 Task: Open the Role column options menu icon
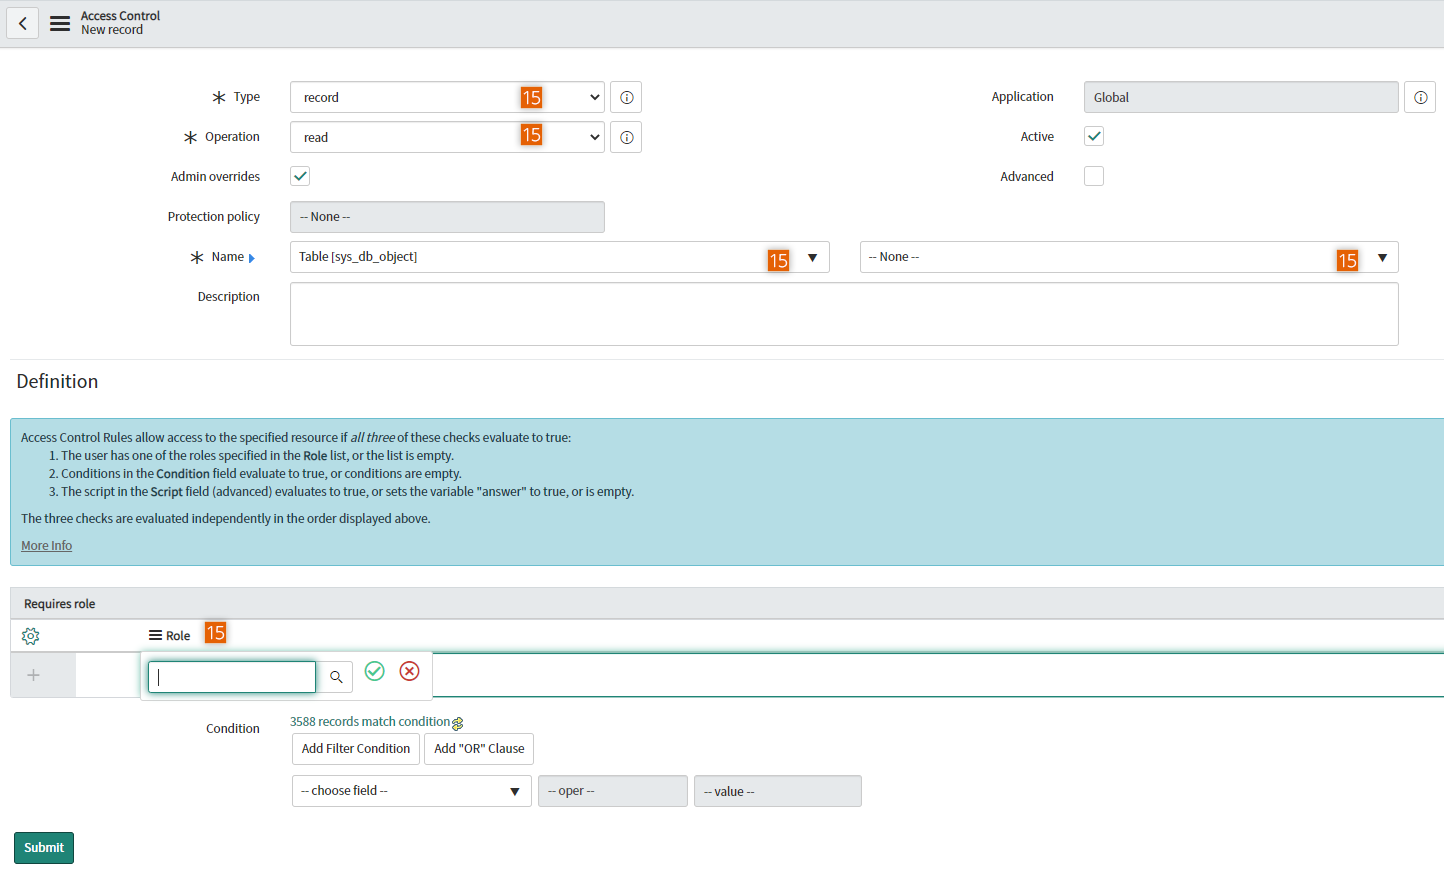pyautogui.click(x=155, y=635)
